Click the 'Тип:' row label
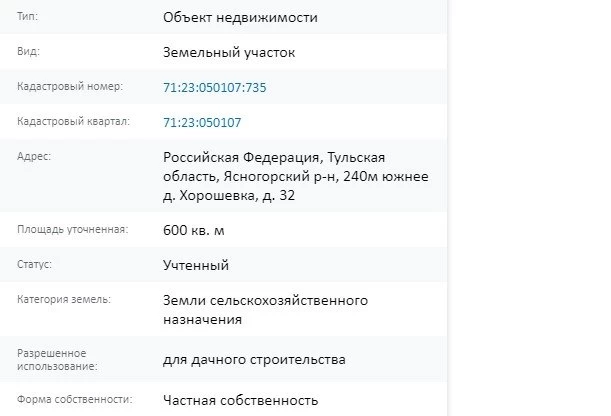This screenshot has width=611, height=416. [x=30, y=17]
